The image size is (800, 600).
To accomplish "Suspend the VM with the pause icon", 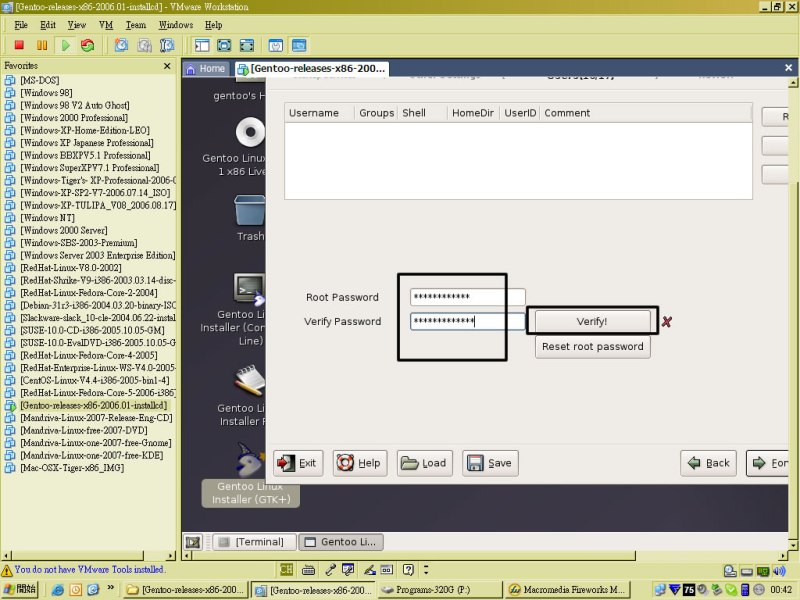I will coord(42,45).
